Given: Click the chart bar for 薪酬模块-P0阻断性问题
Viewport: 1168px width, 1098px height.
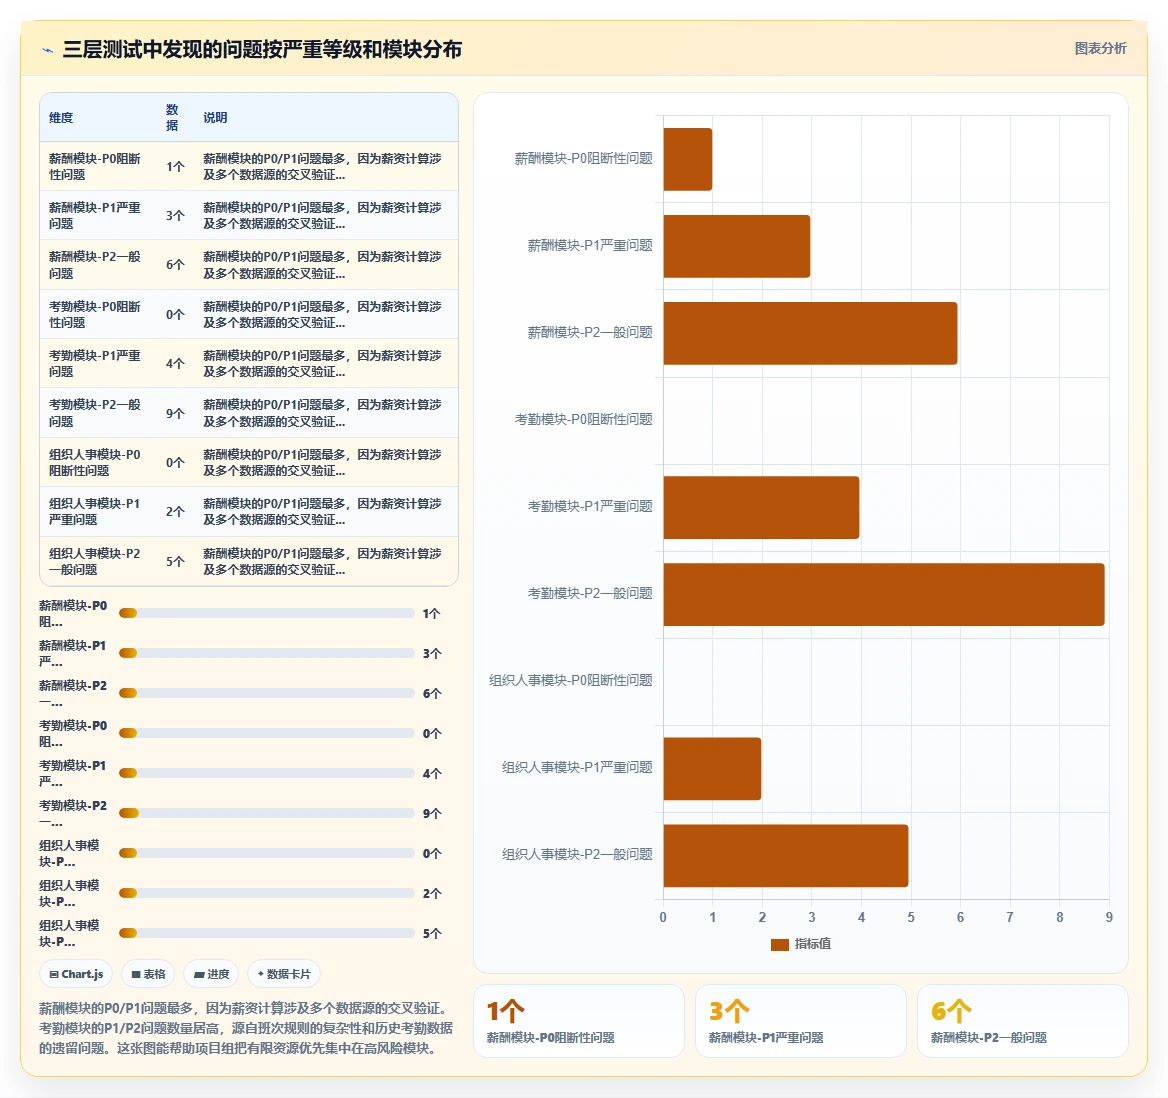Looking at the screenshot, I should point(688,159).
